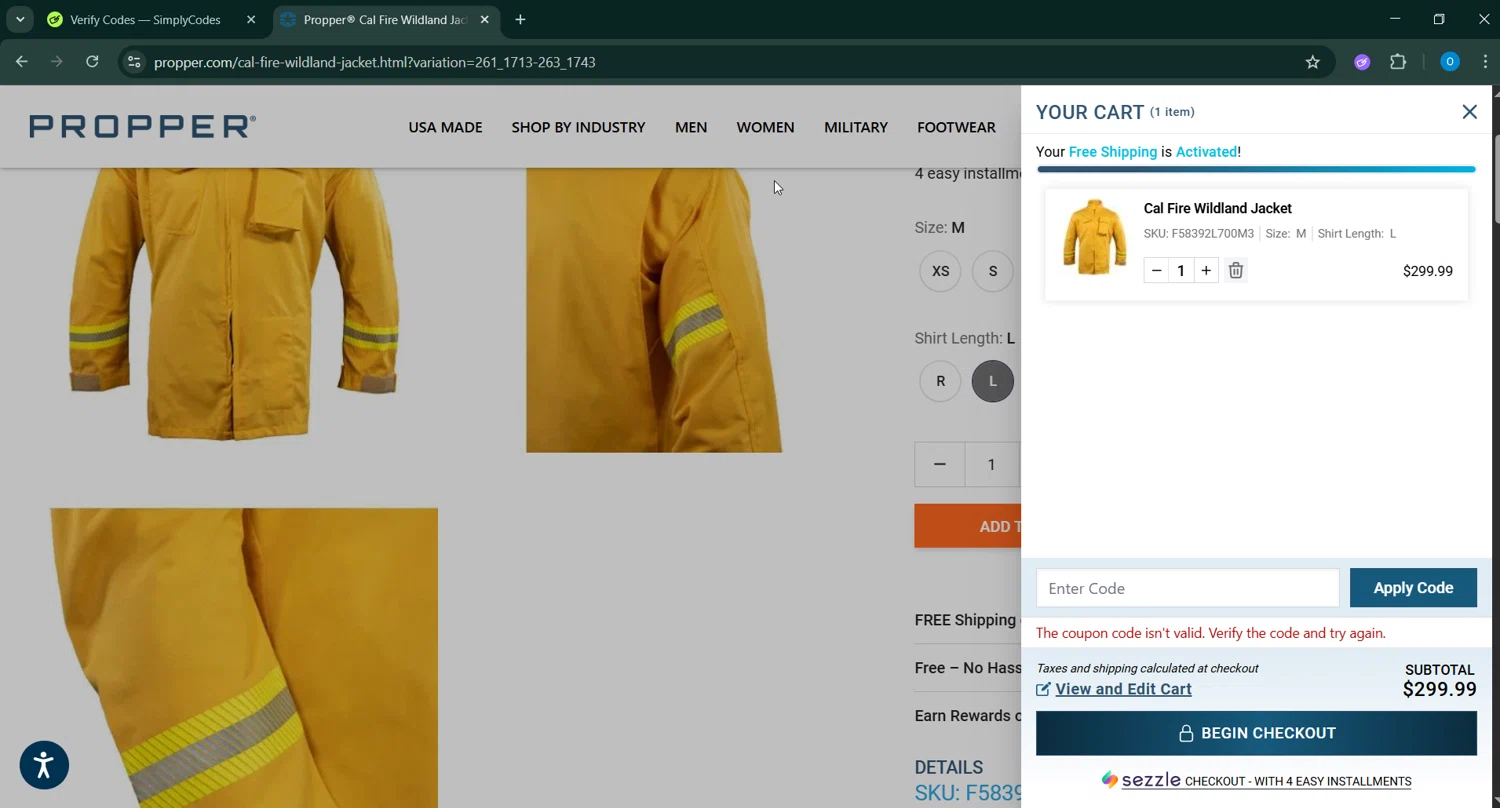
Task: Open the Cal Fire Wildland Jacket cart link
Action: 1217,208
